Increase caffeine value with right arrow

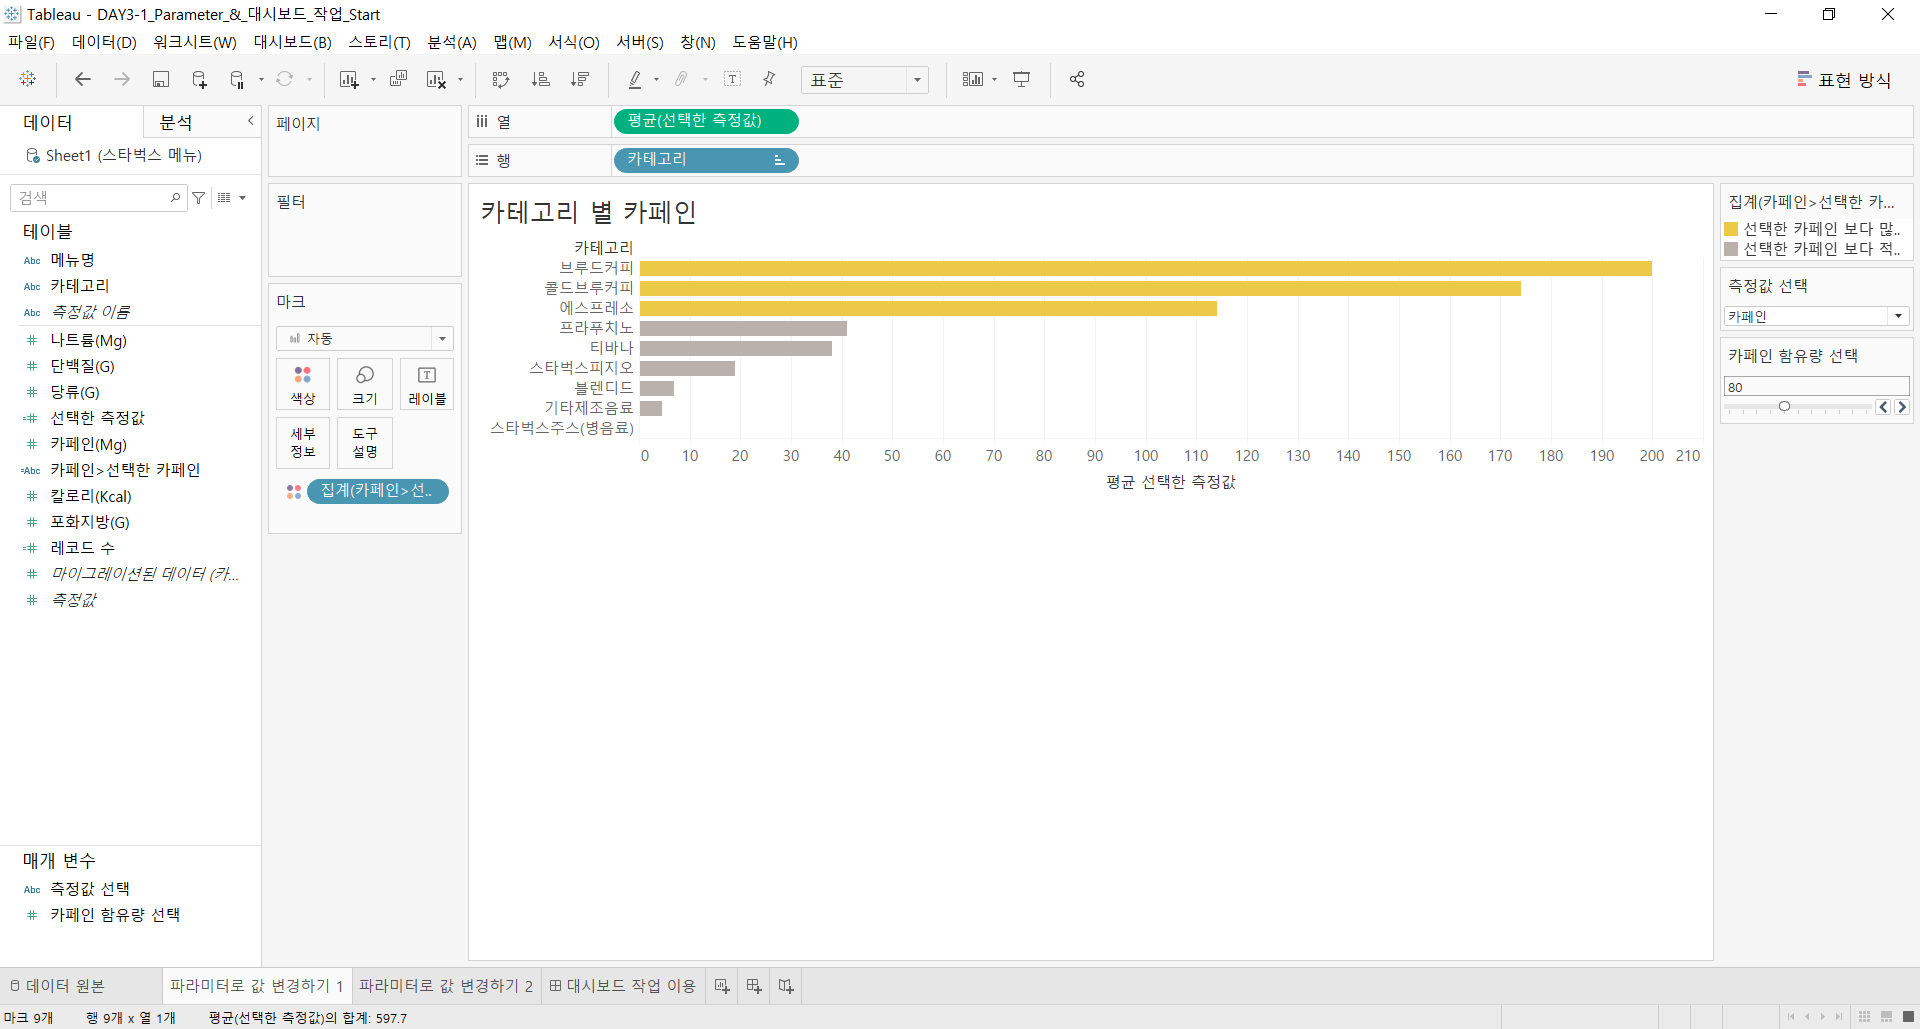(x=1902, y=407)
